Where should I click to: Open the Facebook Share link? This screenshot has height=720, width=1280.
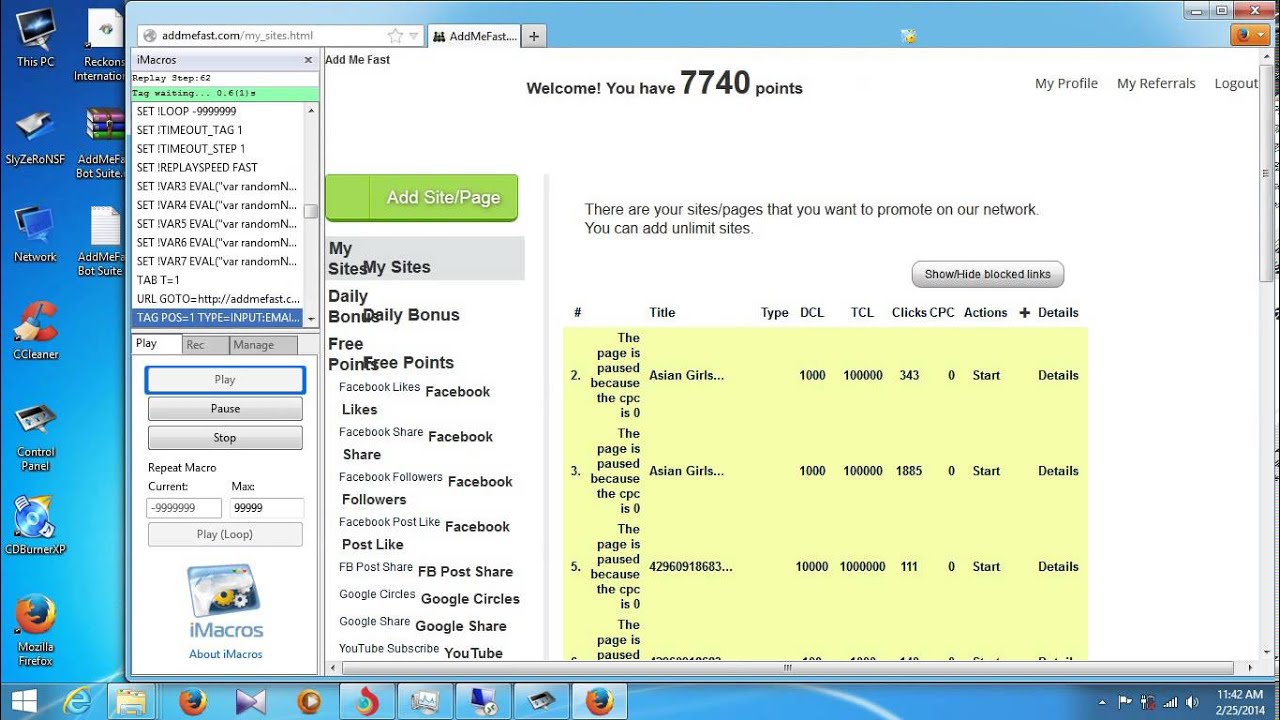tap(381, 433)
